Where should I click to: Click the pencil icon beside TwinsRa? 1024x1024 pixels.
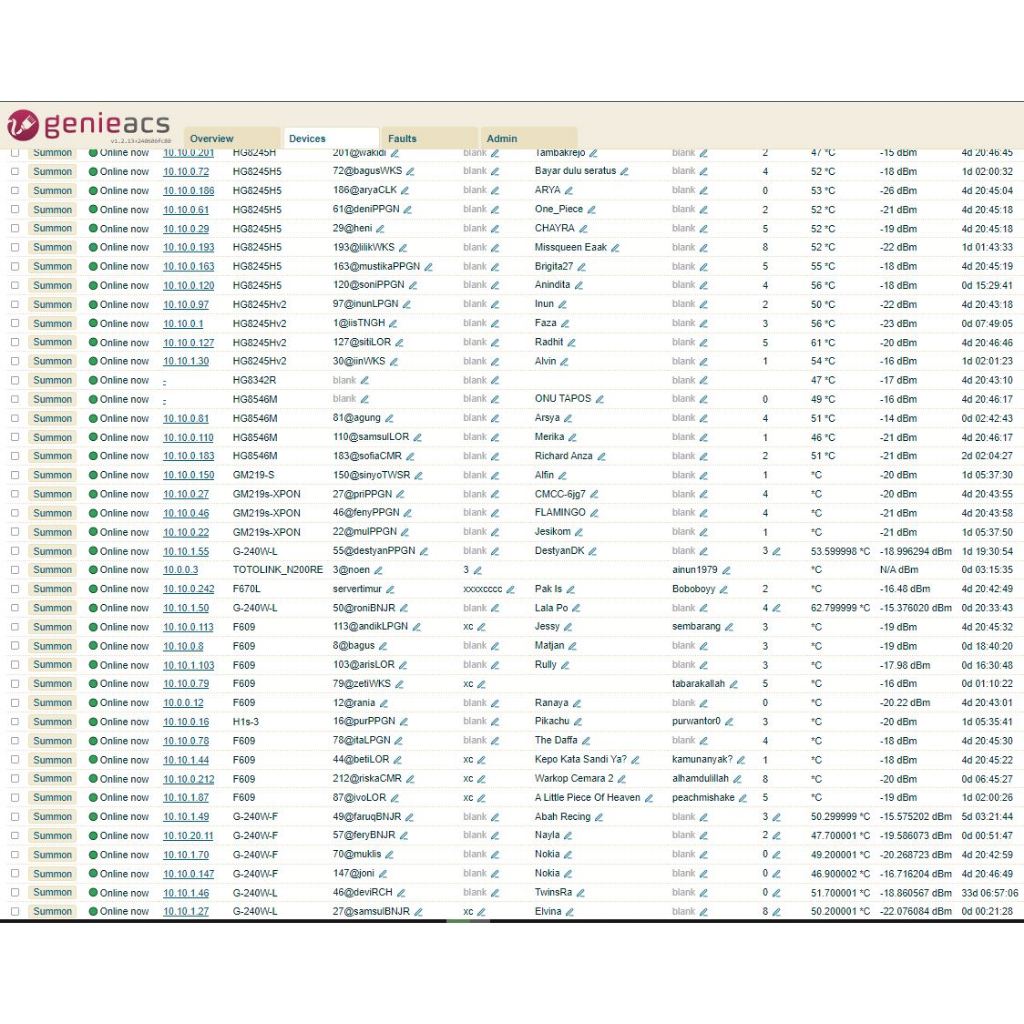coord(579,893)
